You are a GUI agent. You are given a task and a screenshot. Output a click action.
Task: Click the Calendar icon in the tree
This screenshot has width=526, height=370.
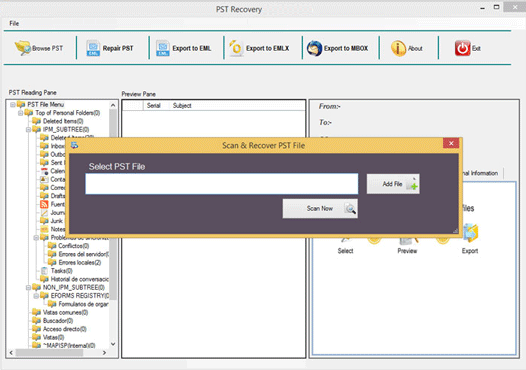tap(44, 171)
